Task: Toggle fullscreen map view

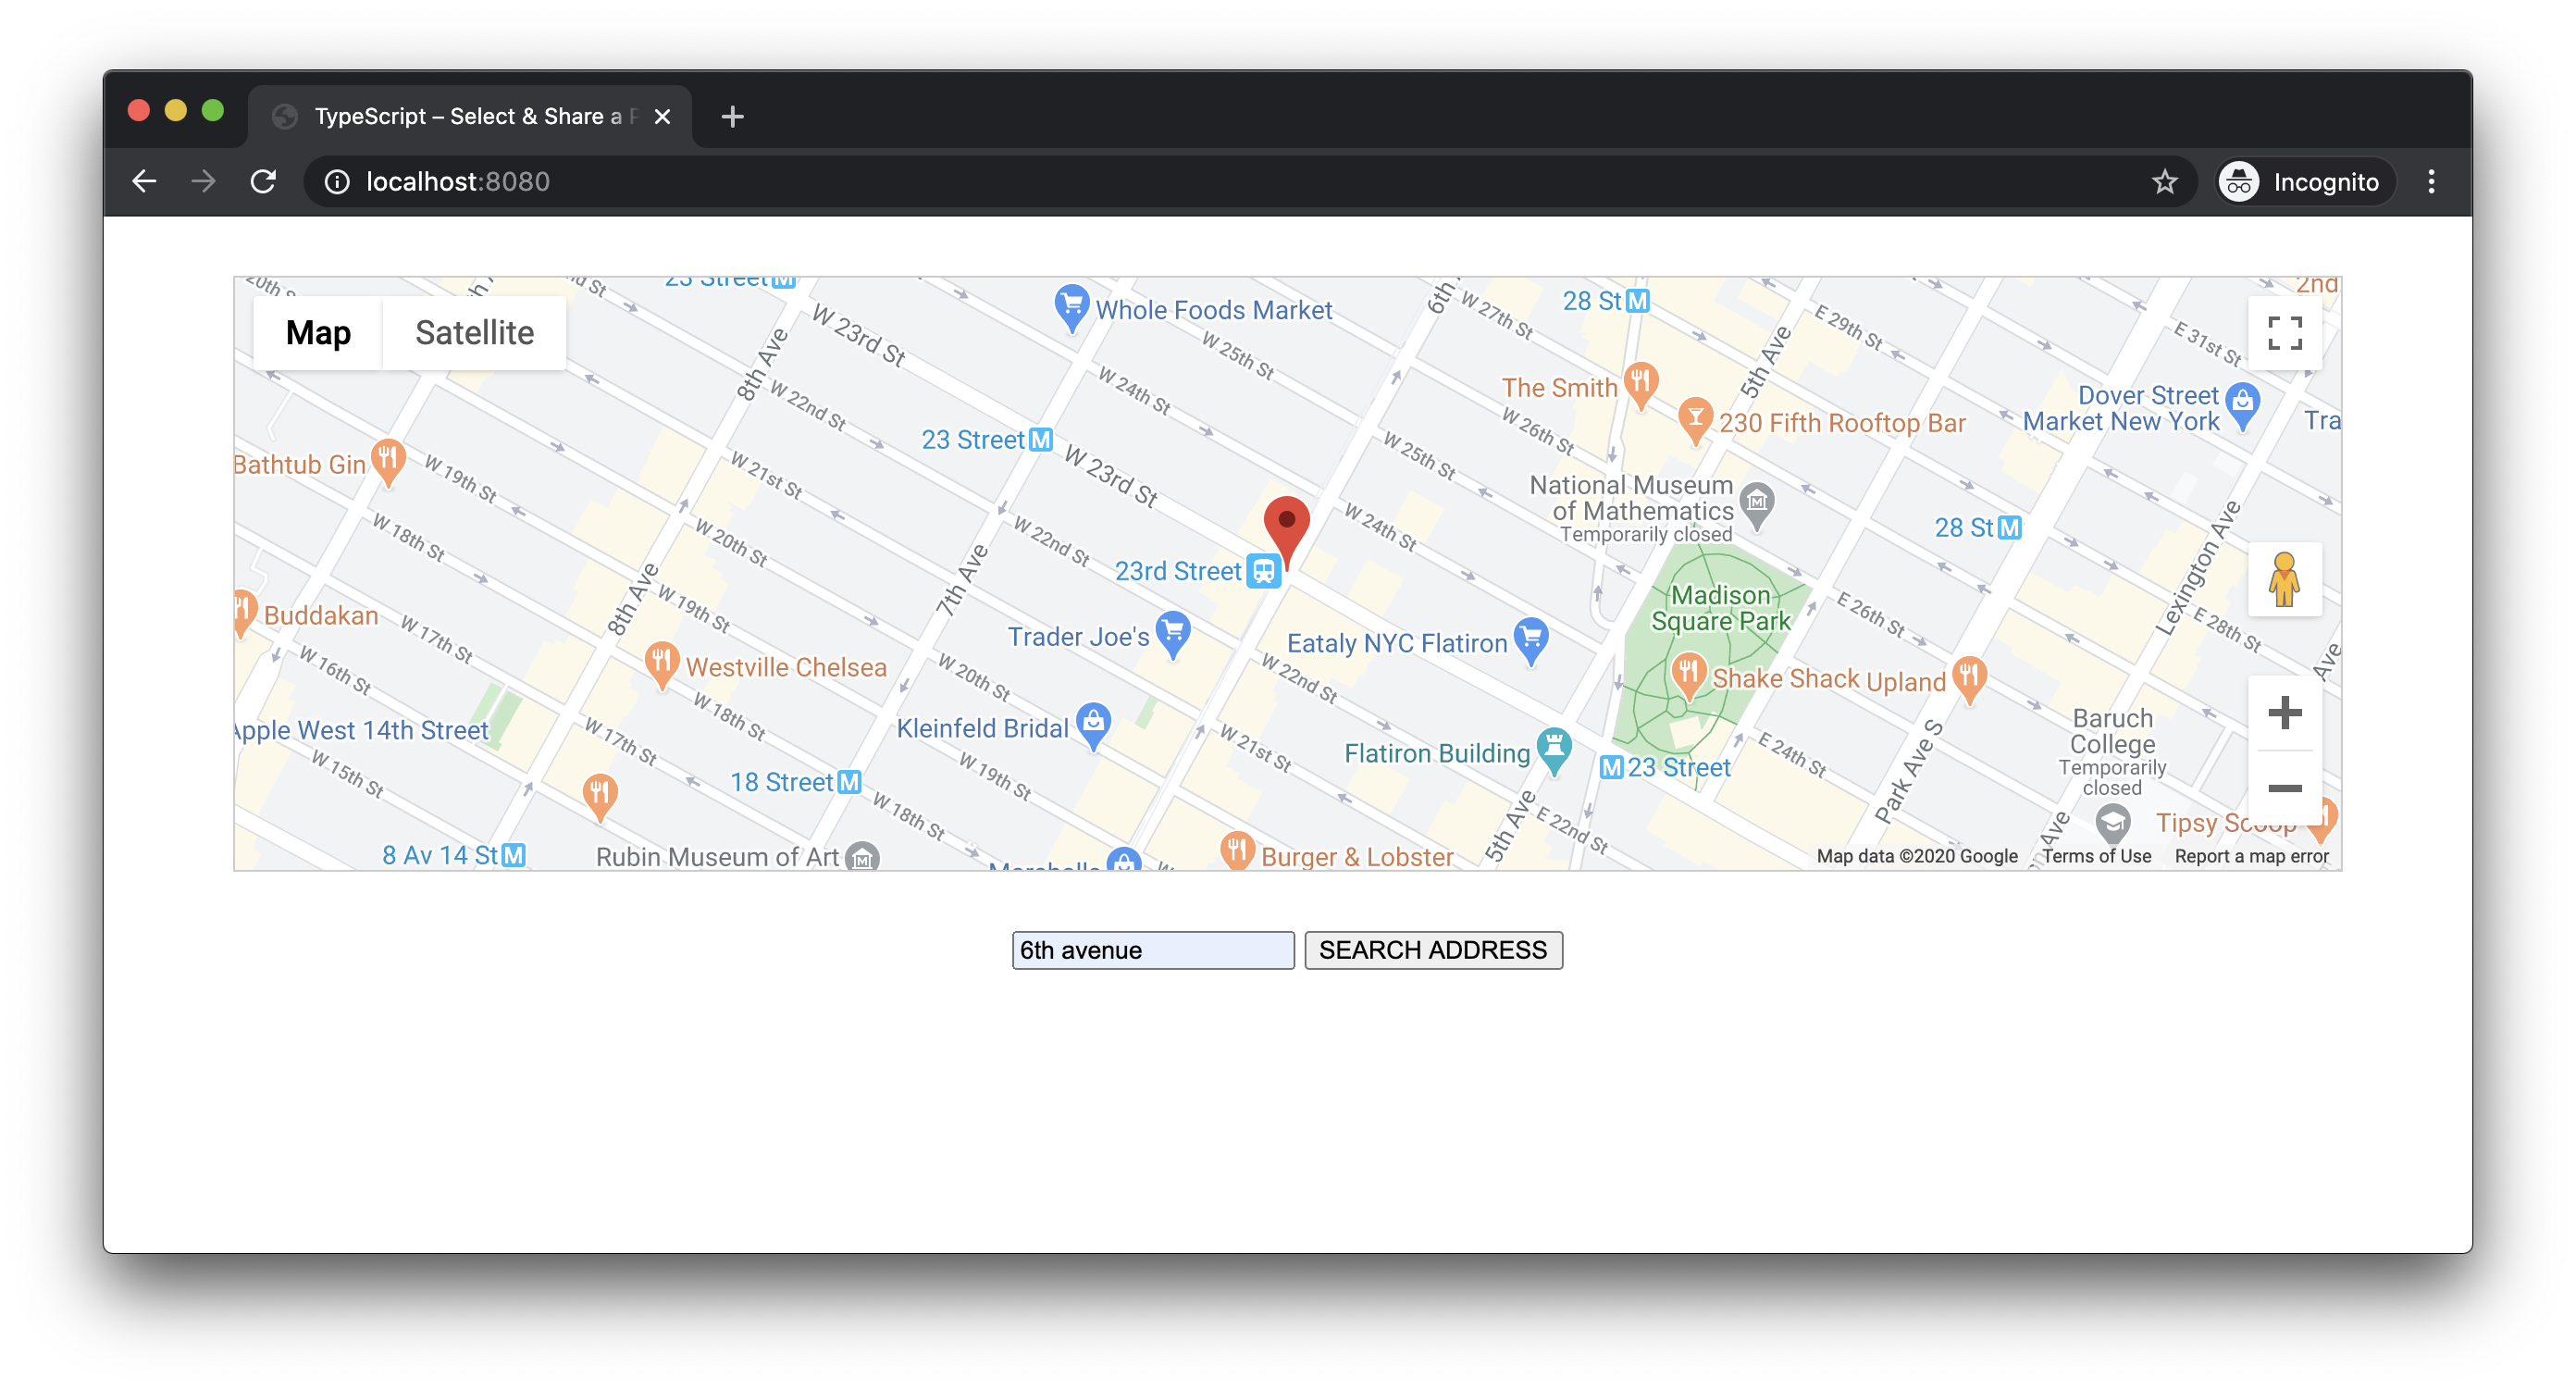Action: [x=2284, y=333]
